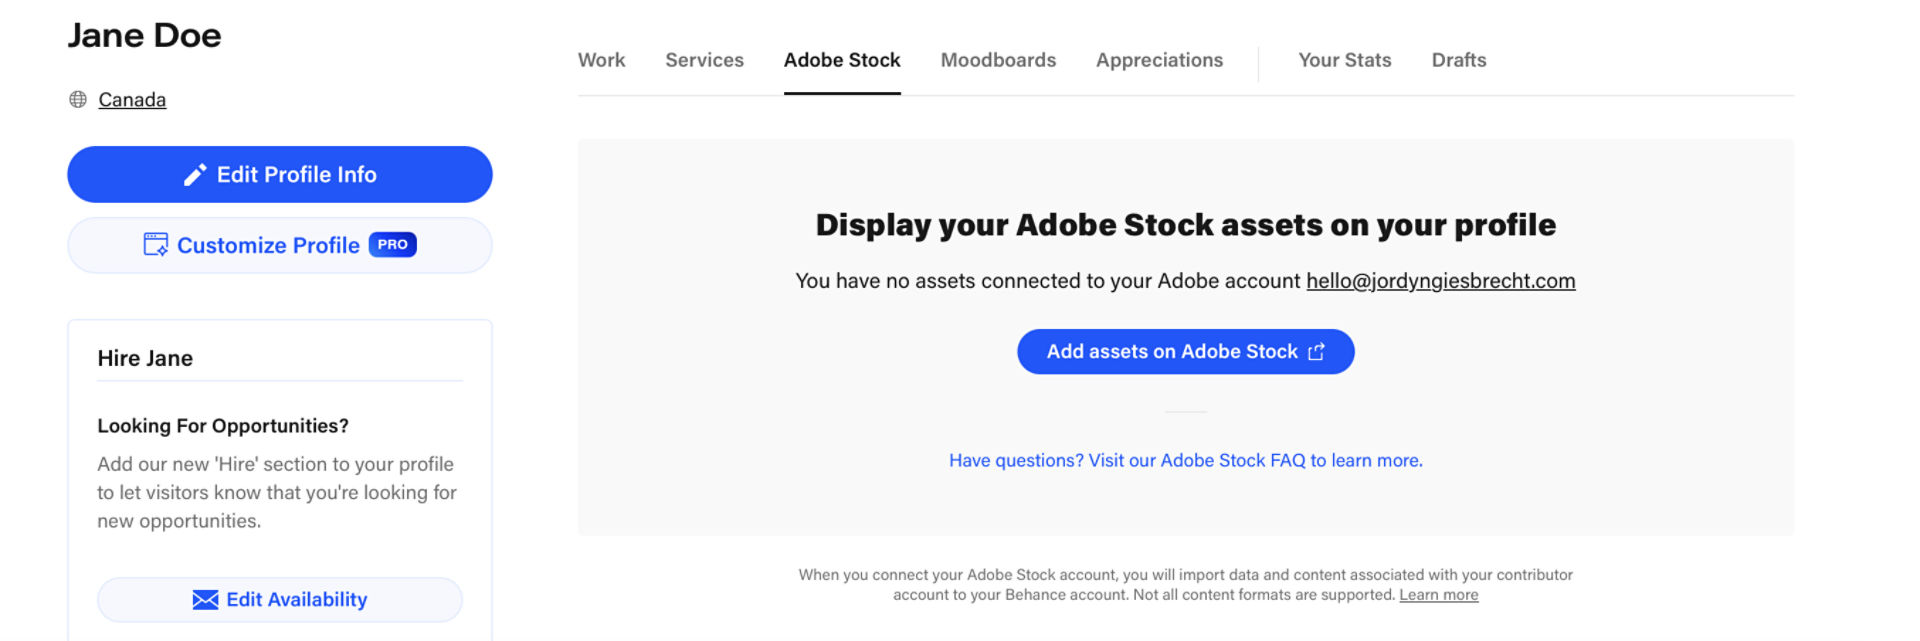
Task: Click the envelope icon on Edit Availability
Action: coord(205,600)
